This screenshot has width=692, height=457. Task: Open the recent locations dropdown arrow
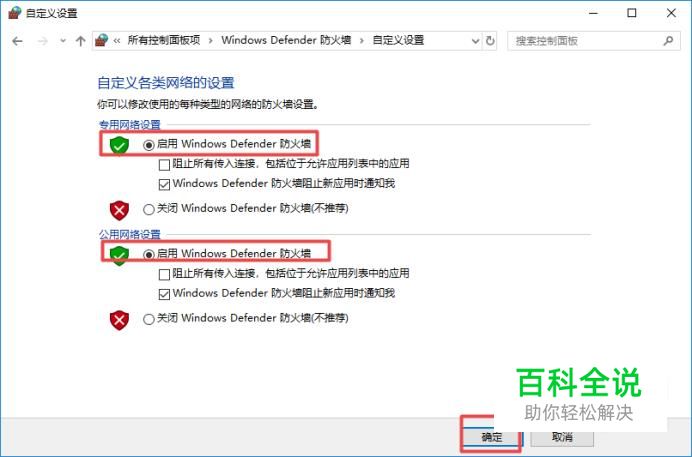click(x=63, y=41)
